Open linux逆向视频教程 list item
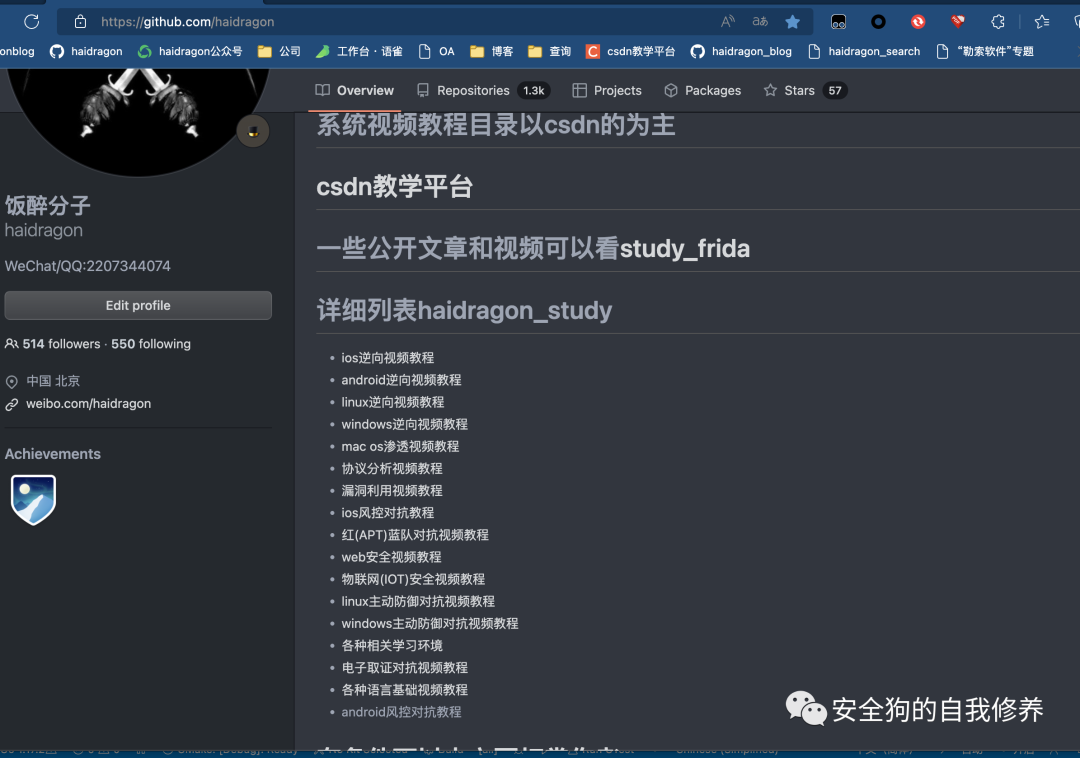Image resolution: width=1080 pixels, height=758 pixels. pyautogui.click(x=393, y=402)
